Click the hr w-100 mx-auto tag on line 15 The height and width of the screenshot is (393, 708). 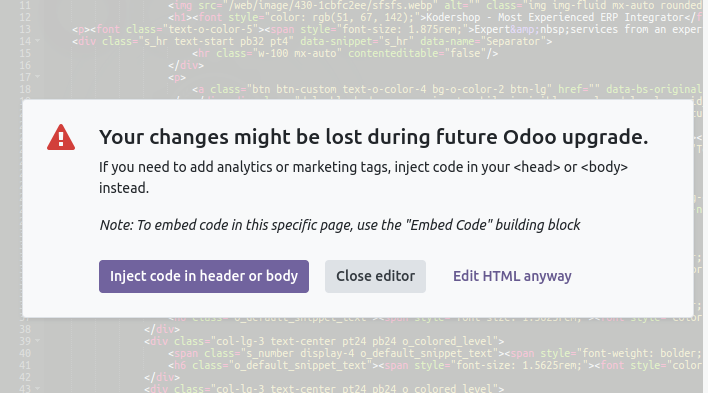[345, 53]
